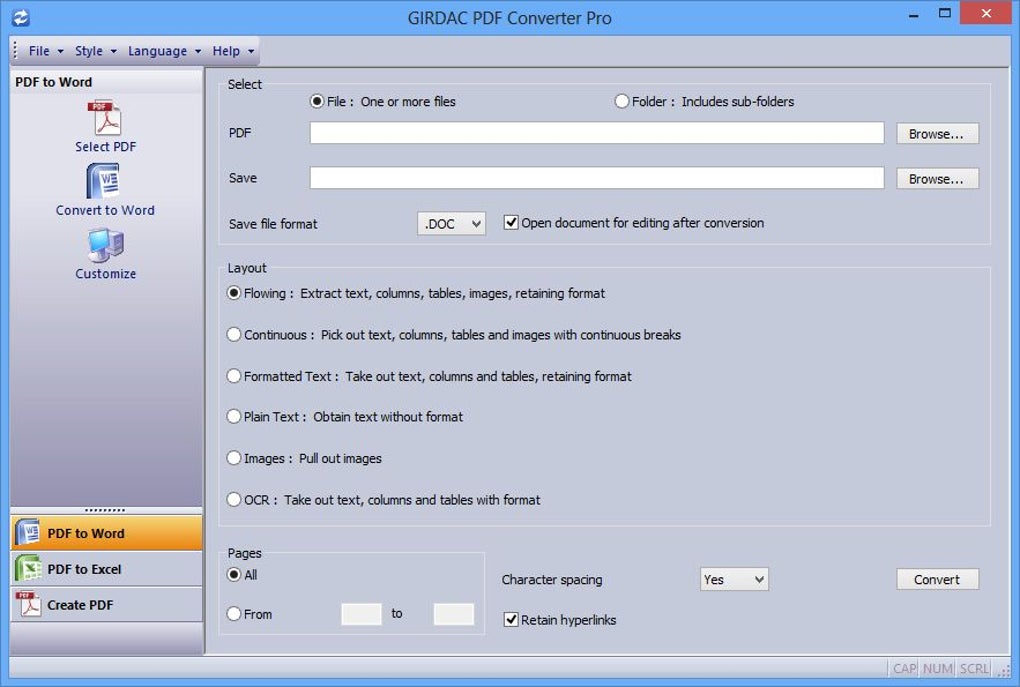
Task: Click inside the Save path input field
Action: [597, 178]
